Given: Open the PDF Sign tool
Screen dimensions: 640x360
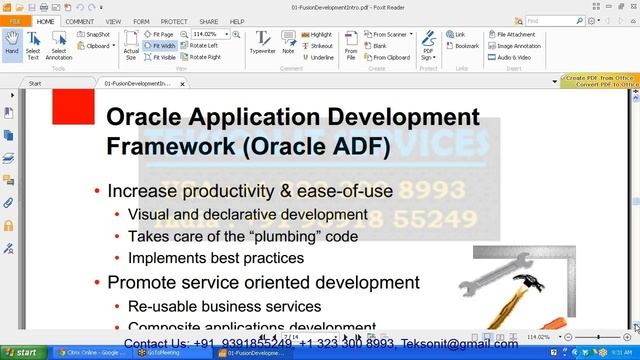Looking at the screenshot, I should (428, 46).
